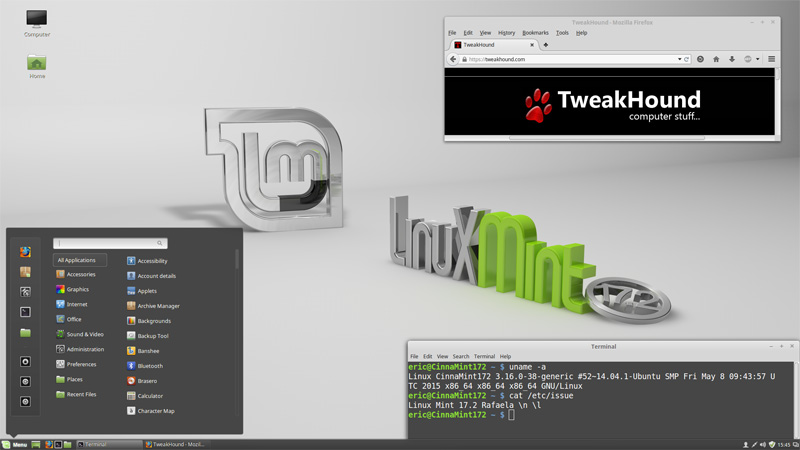800x450 pixels.
Task: Click the Firefox Home toolbar icon
Action: [716, 59]
